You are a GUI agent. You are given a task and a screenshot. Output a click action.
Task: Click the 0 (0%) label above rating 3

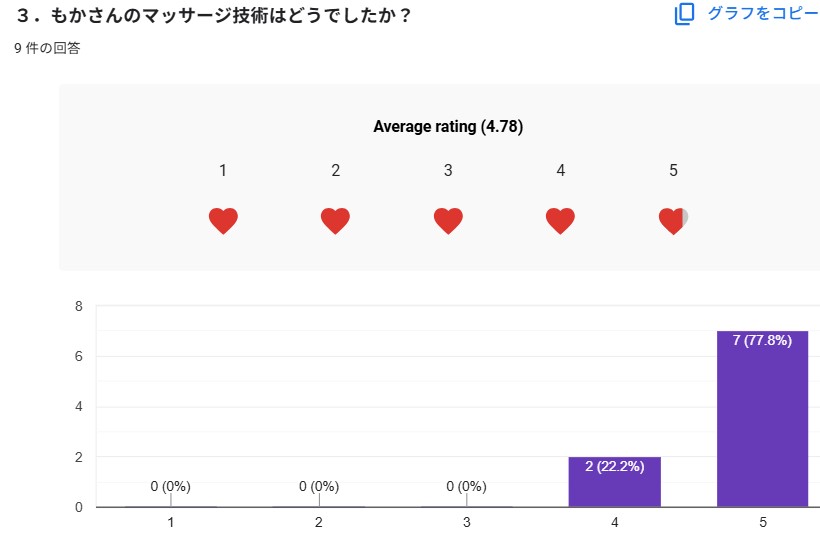[467, 487]
